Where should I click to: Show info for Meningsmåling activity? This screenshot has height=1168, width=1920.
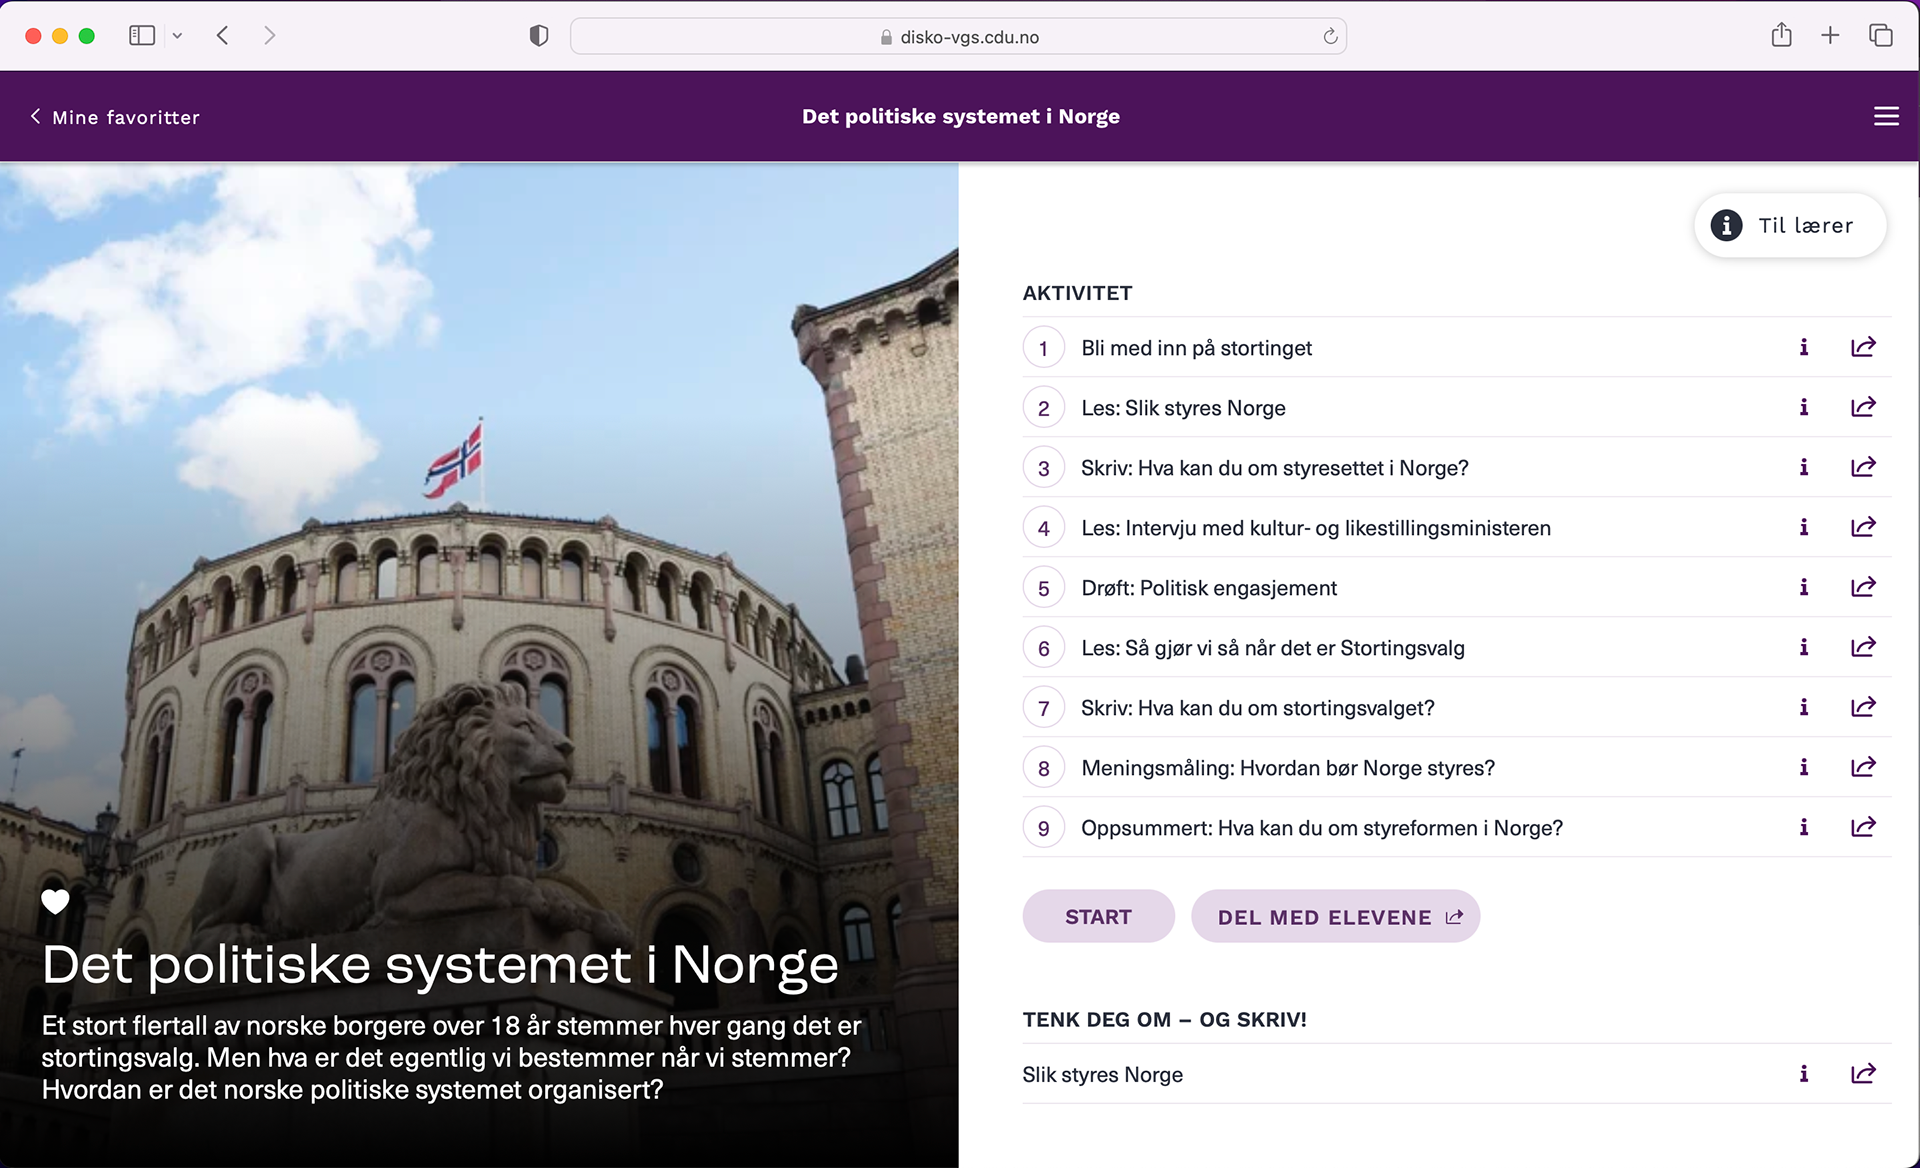click(1804, 767)
